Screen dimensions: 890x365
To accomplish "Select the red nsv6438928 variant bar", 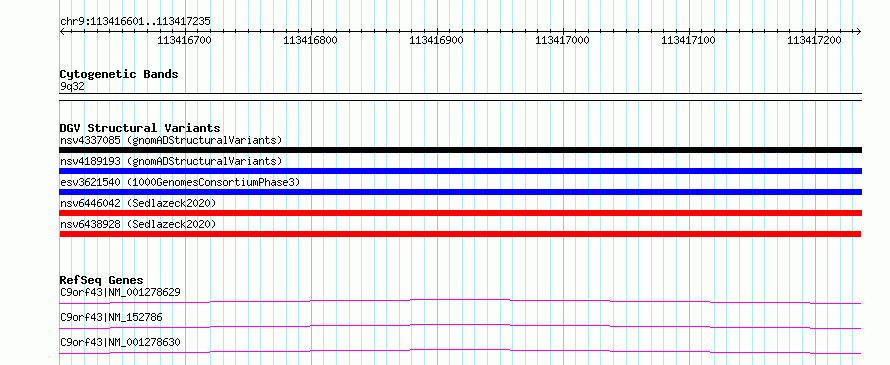I will [x=460, y=234].
